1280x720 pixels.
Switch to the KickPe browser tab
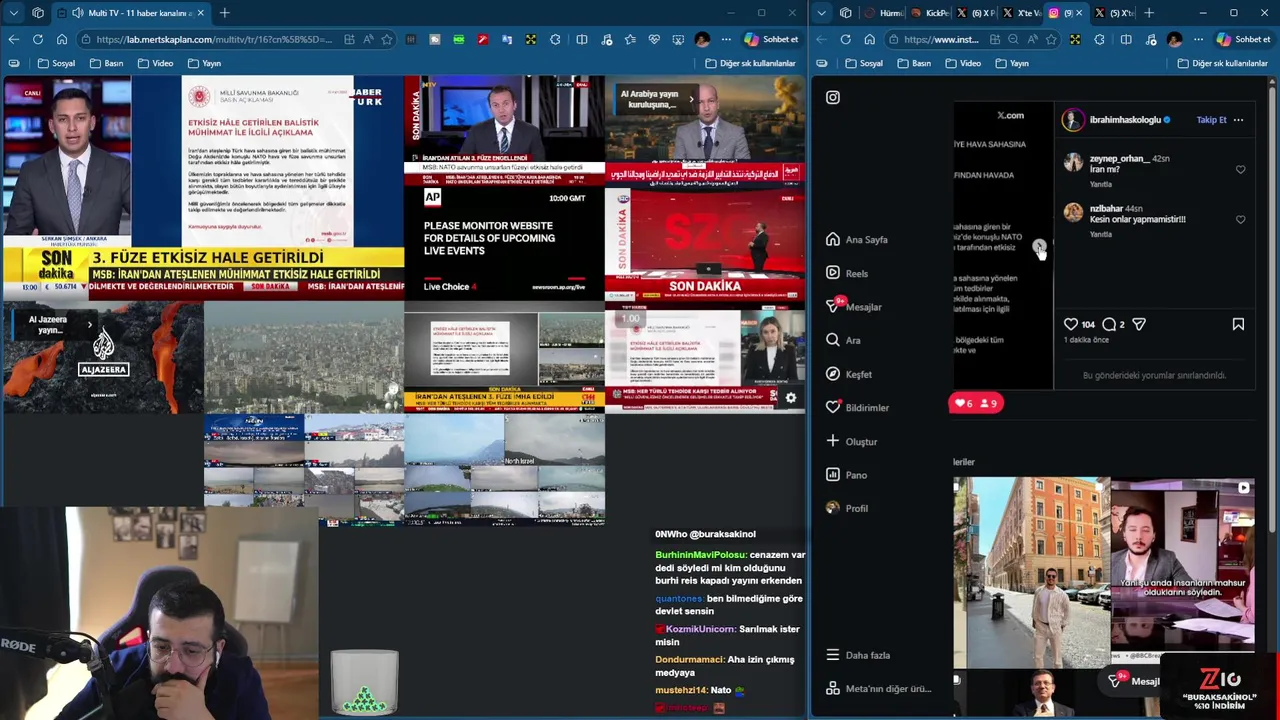click(930, 13)
